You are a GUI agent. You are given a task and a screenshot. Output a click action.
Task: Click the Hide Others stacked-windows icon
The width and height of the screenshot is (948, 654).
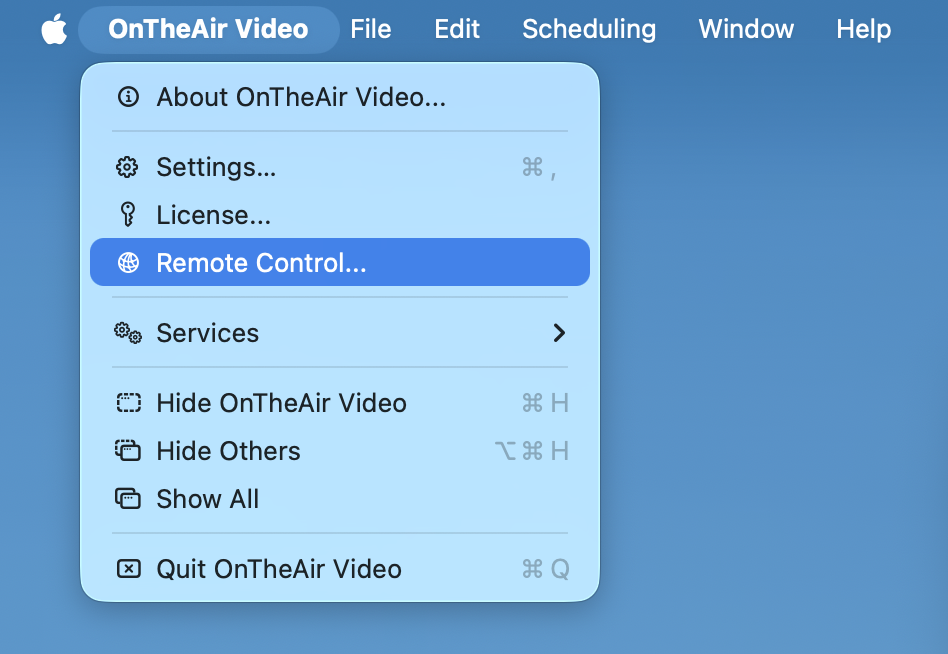tap(128, 451)
